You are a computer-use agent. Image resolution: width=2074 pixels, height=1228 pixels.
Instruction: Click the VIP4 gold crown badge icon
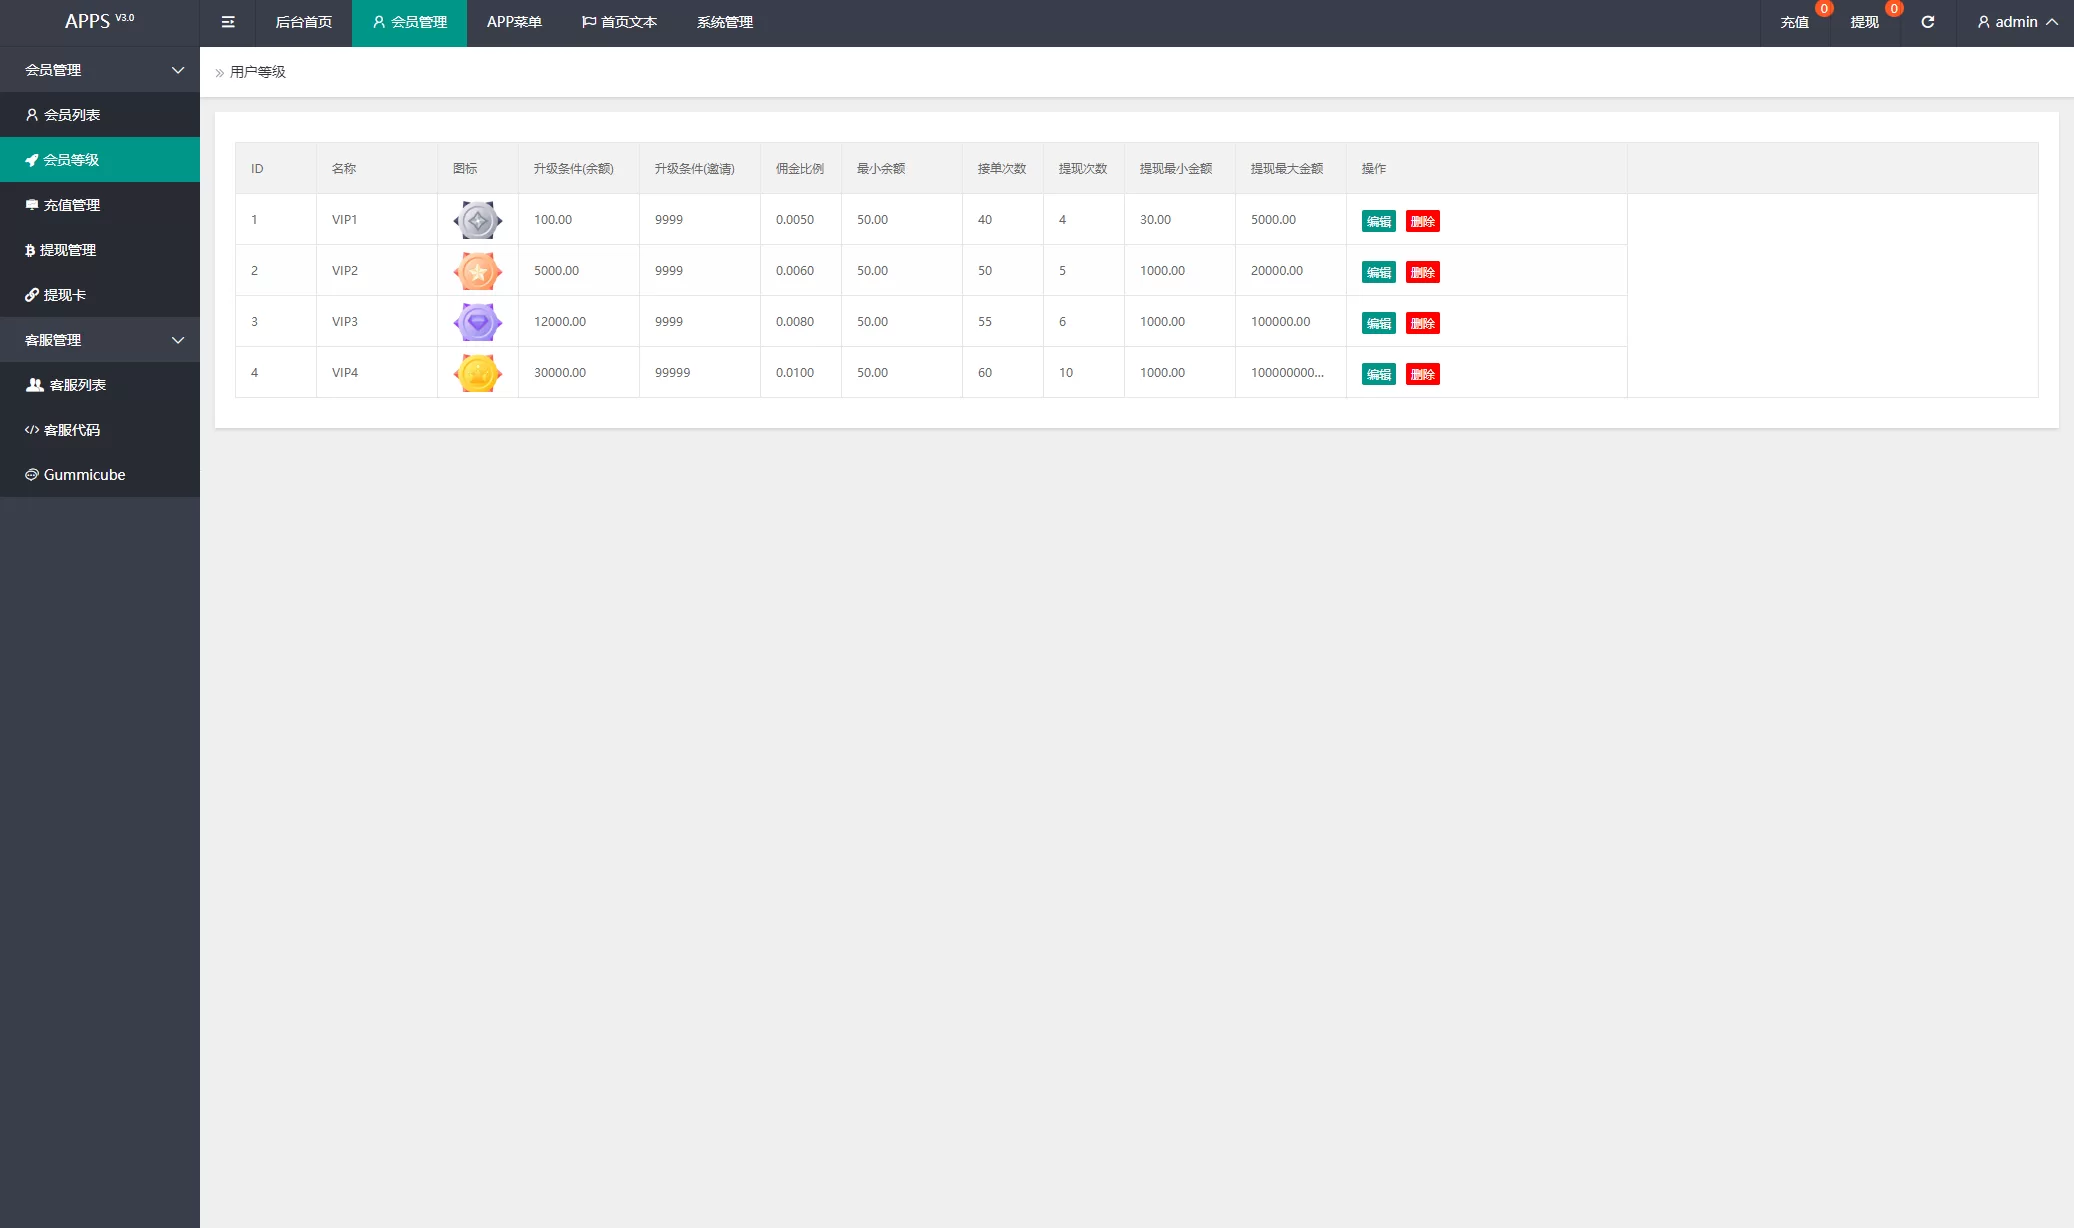[478, 373]
